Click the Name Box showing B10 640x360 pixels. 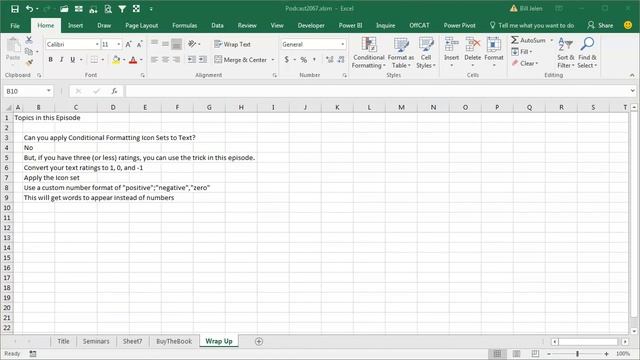(24, 91)
